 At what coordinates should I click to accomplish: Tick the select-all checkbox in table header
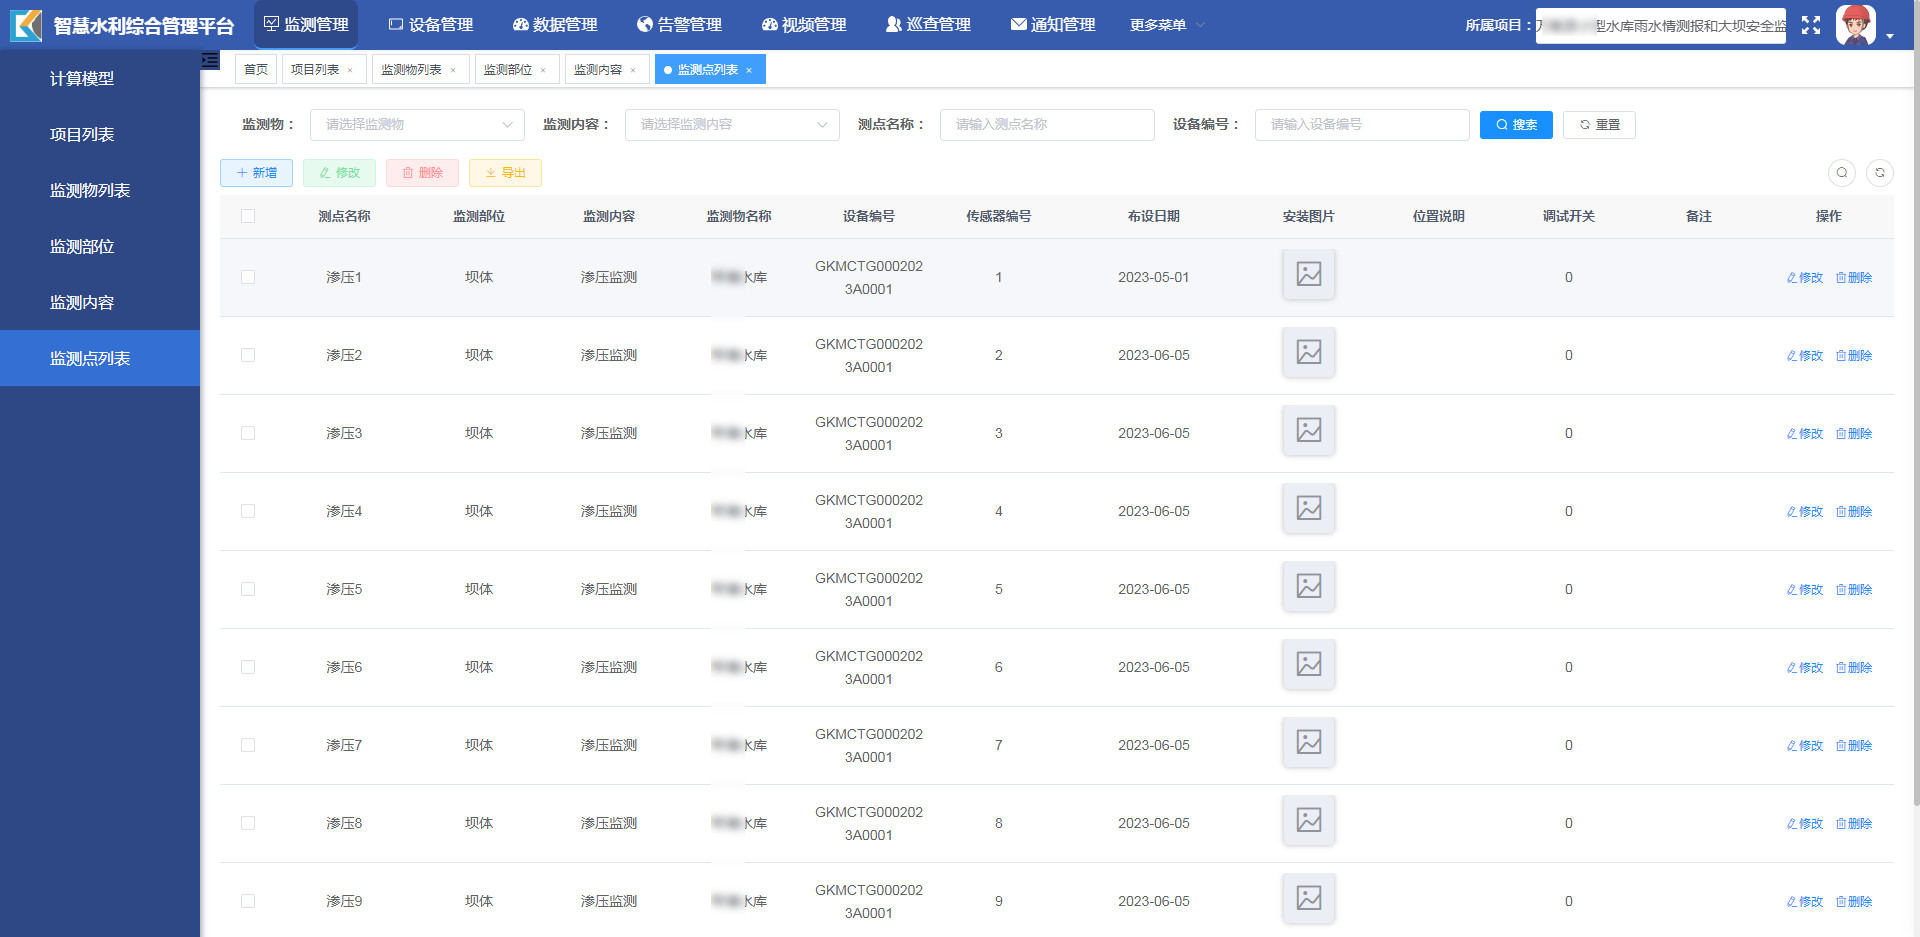(248, 216)
